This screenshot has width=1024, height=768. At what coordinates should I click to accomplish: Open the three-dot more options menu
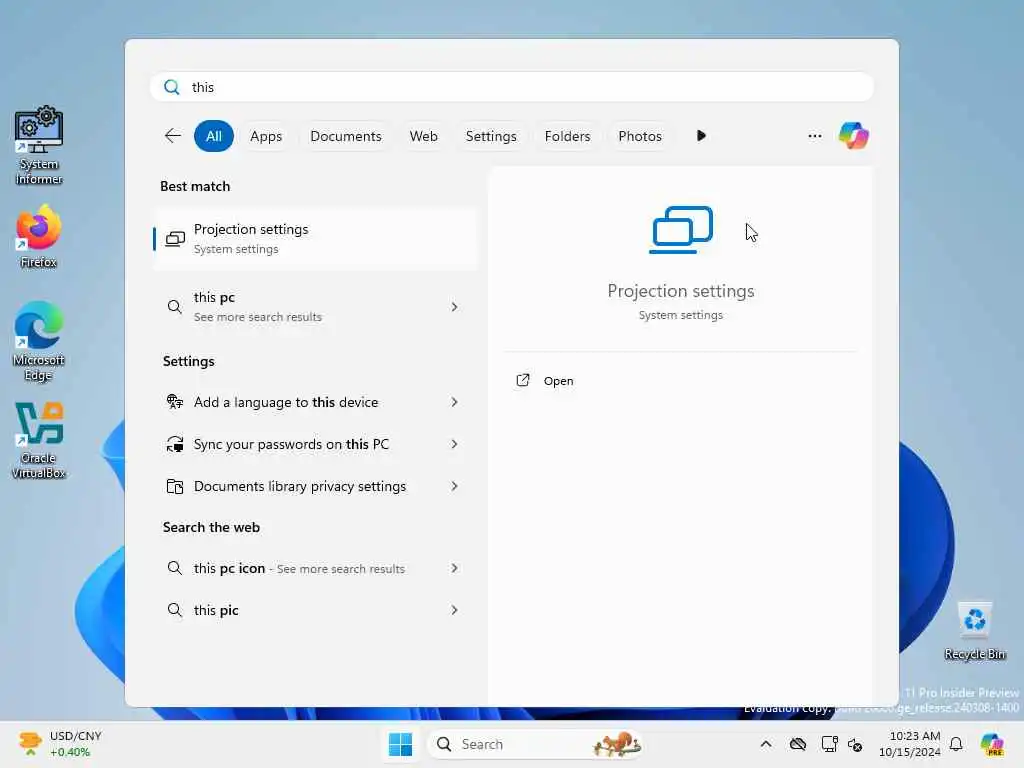click(x=814, y=136)
